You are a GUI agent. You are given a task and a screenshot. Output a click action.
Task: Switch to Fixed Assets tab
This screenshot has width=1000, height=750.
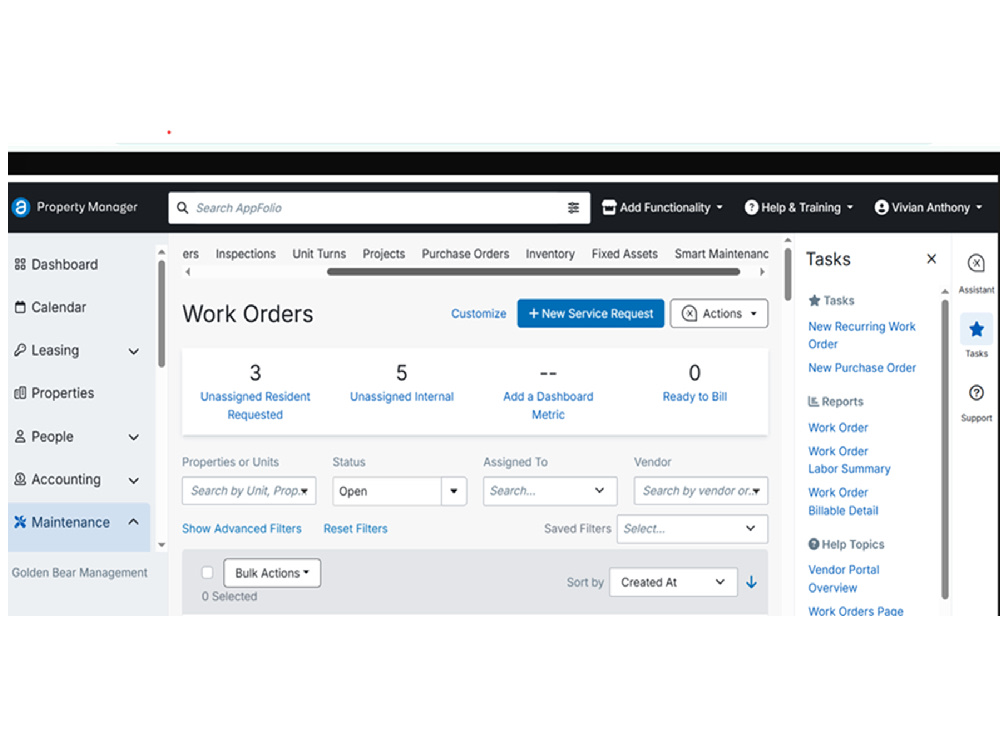tap(624, 254)
